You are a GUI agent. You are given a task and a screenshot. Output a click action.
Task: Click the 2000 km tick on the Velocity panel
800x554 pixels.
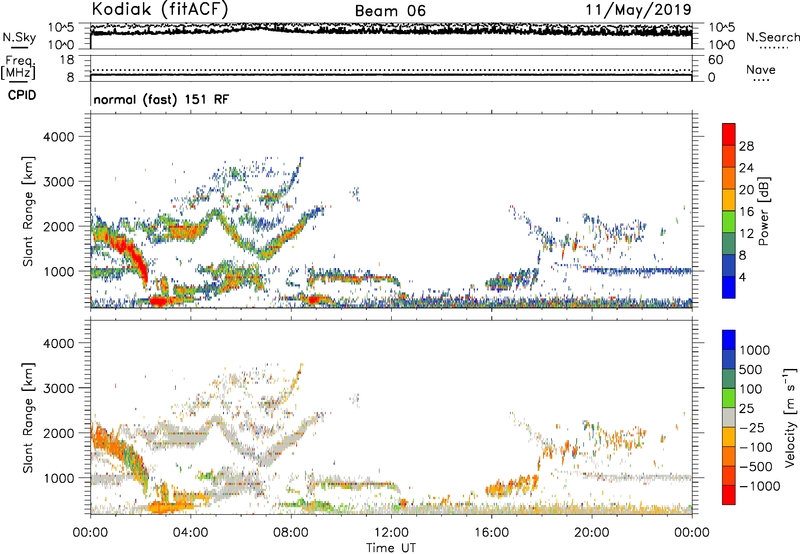click(58, 433)
